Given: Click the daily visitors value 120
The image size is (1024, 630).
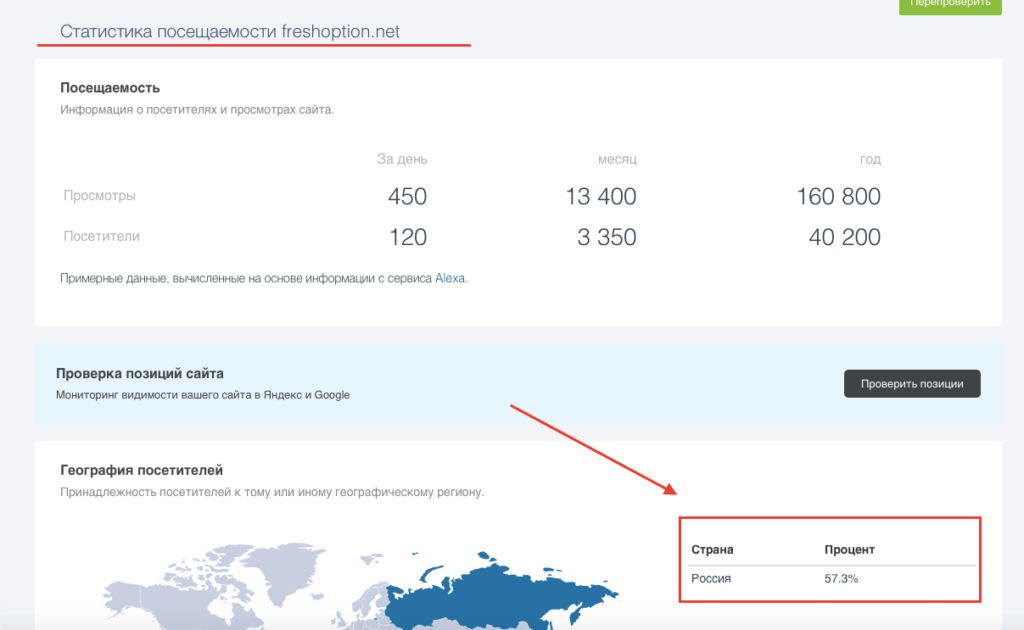Looking at the screenshot, I should 407,238.
